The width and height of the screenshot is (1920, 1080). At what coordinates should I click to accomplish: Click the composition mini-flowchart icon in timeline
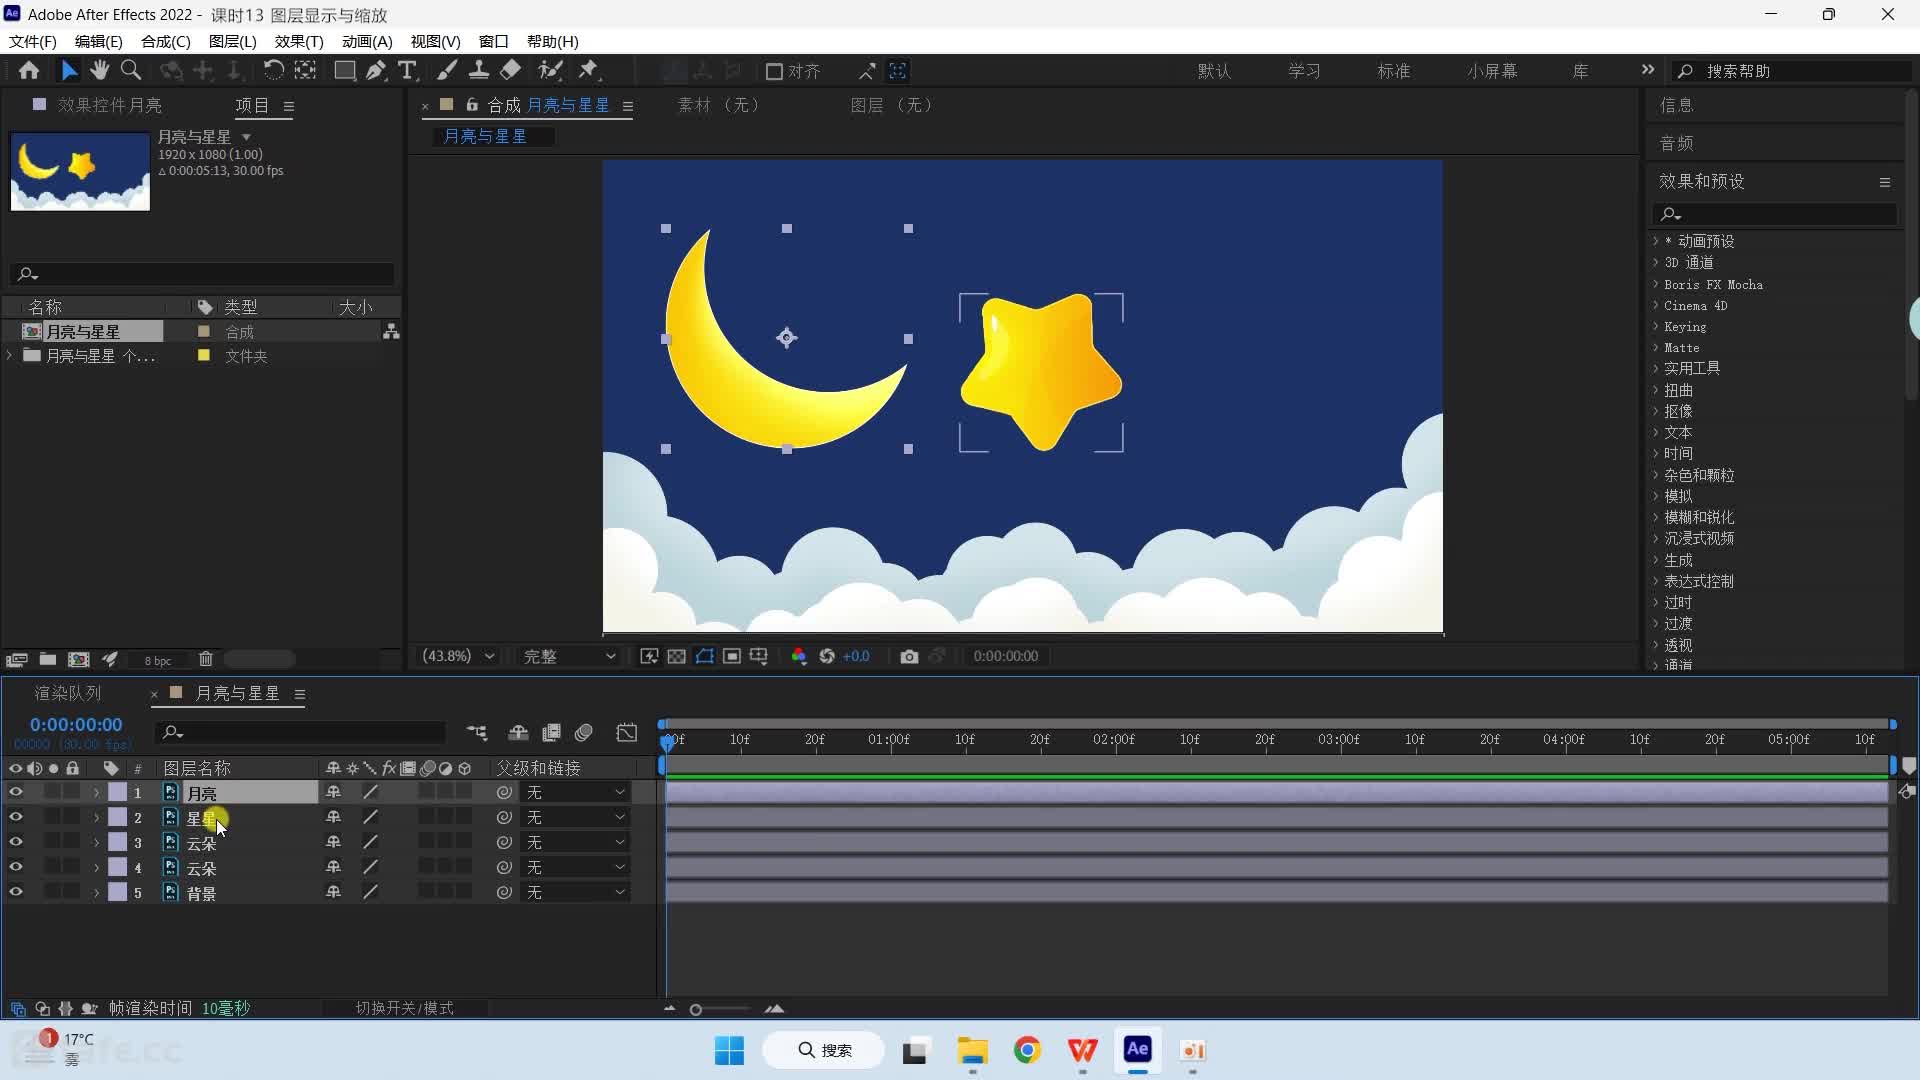[x=478, y=733]
